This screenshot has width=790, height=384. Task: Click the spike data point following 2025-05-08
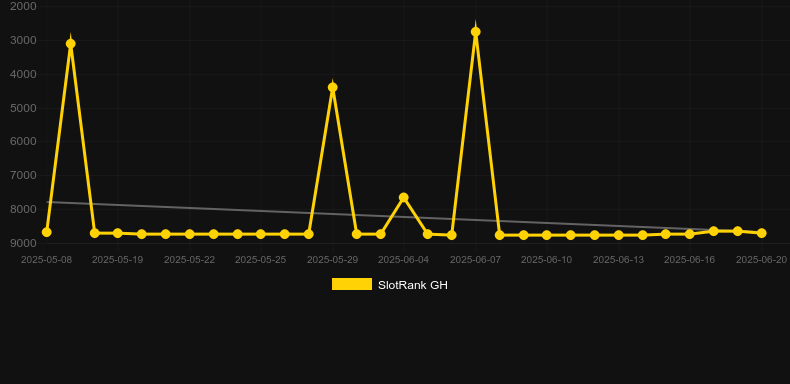tap(71, 44)
